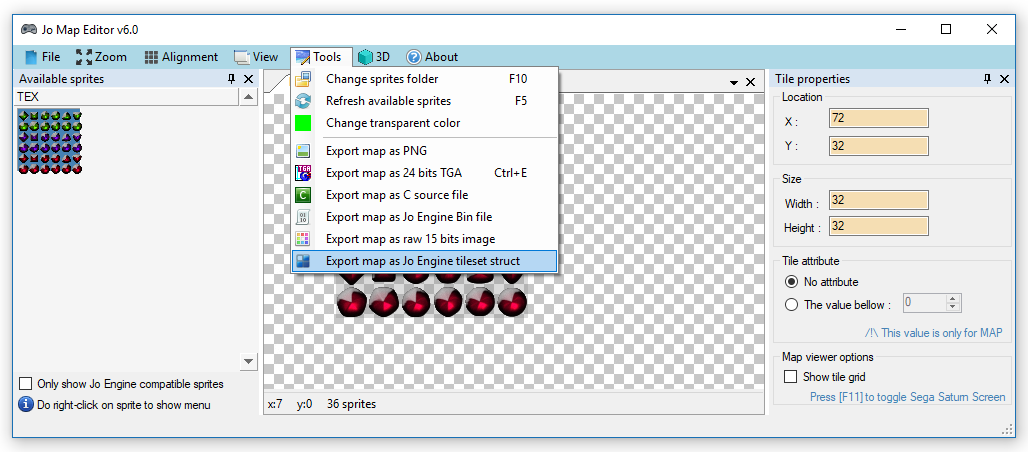Image resolution: width=1028 pixels, height=452 pixels.
Task: Click the attribute value number field
Action: [x=924, y=302]
